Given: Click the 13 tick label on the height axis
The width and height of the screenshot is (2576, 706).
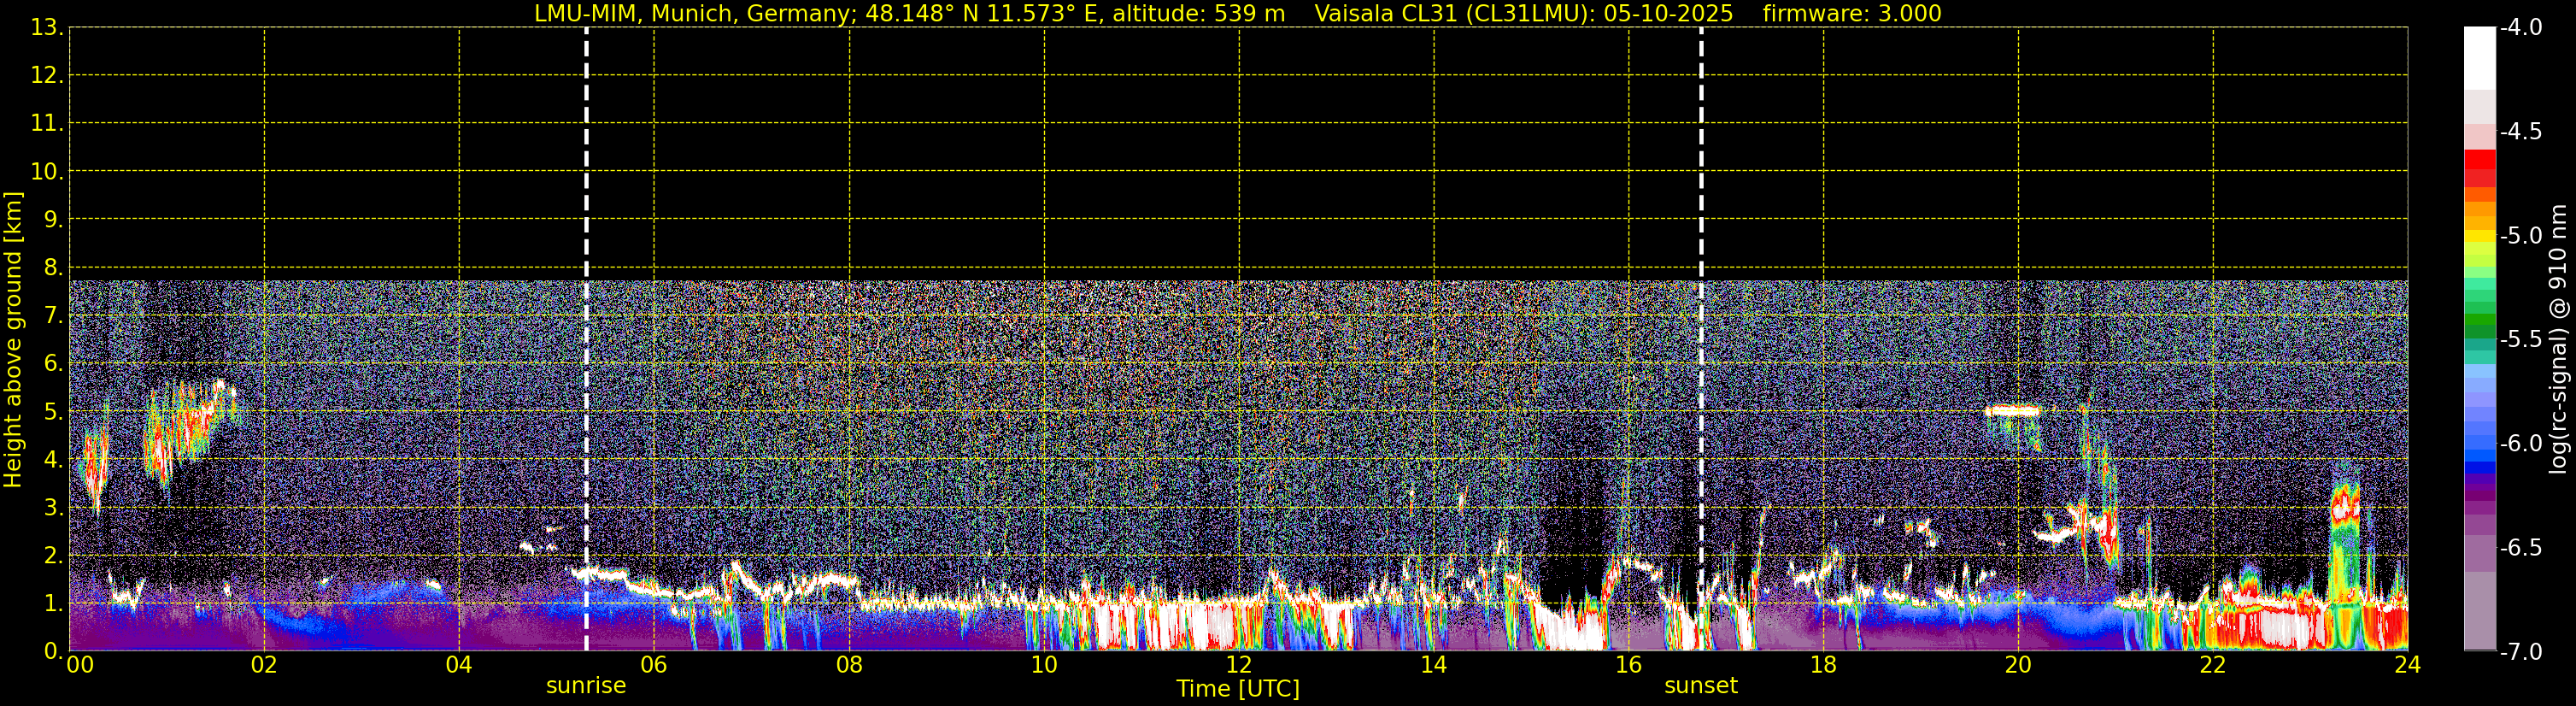Looking at the screenshot, I should [45, 28].
